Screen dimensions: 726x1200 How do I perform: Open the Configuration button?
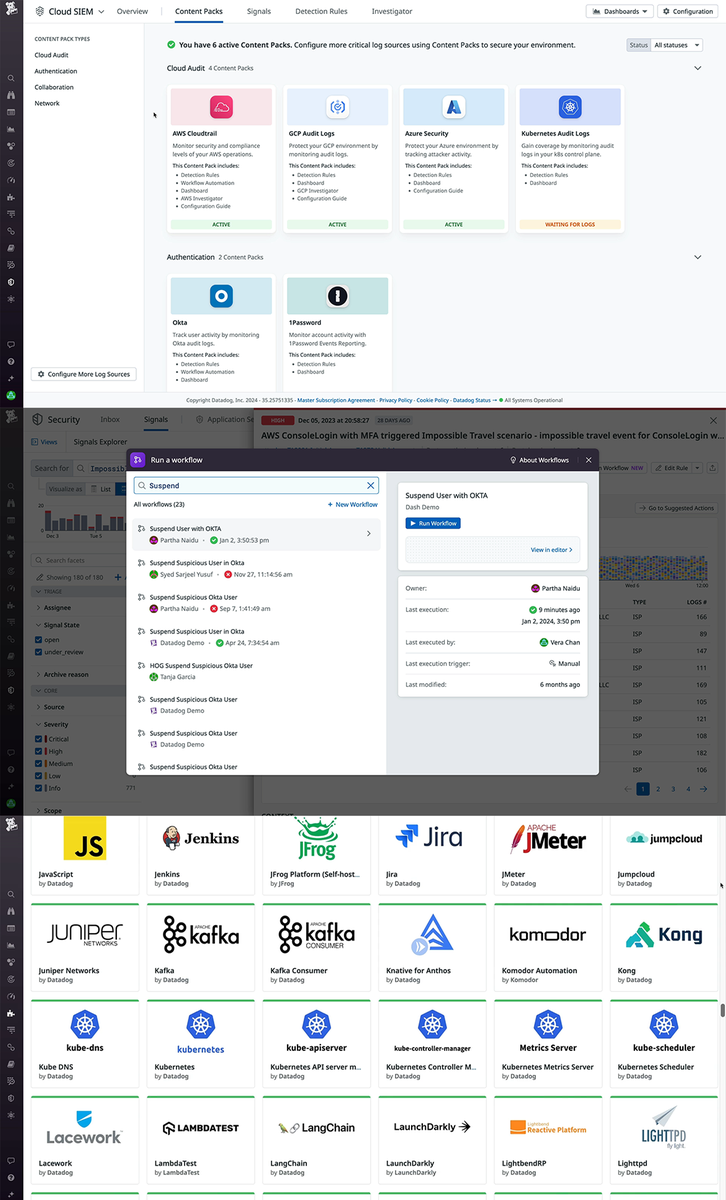pyautogui.click(x=687, y=12)
